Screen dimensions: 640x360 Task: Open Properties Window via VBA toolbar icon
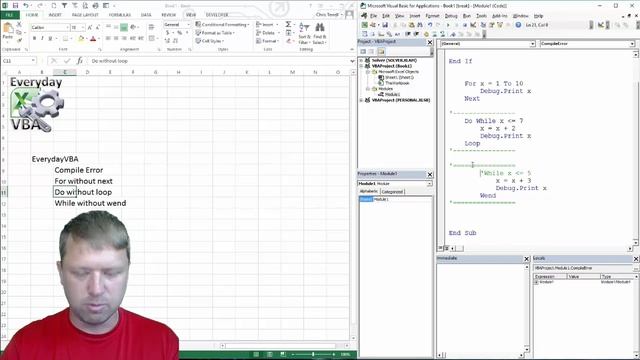point(491,25)
